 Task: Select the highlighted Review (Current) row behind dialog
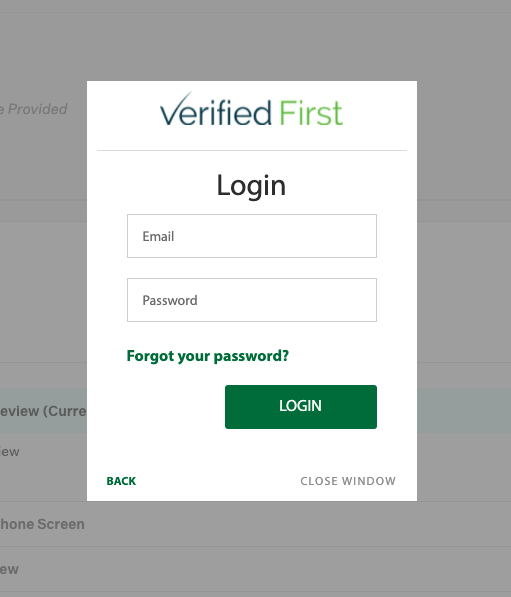[43, 410]
